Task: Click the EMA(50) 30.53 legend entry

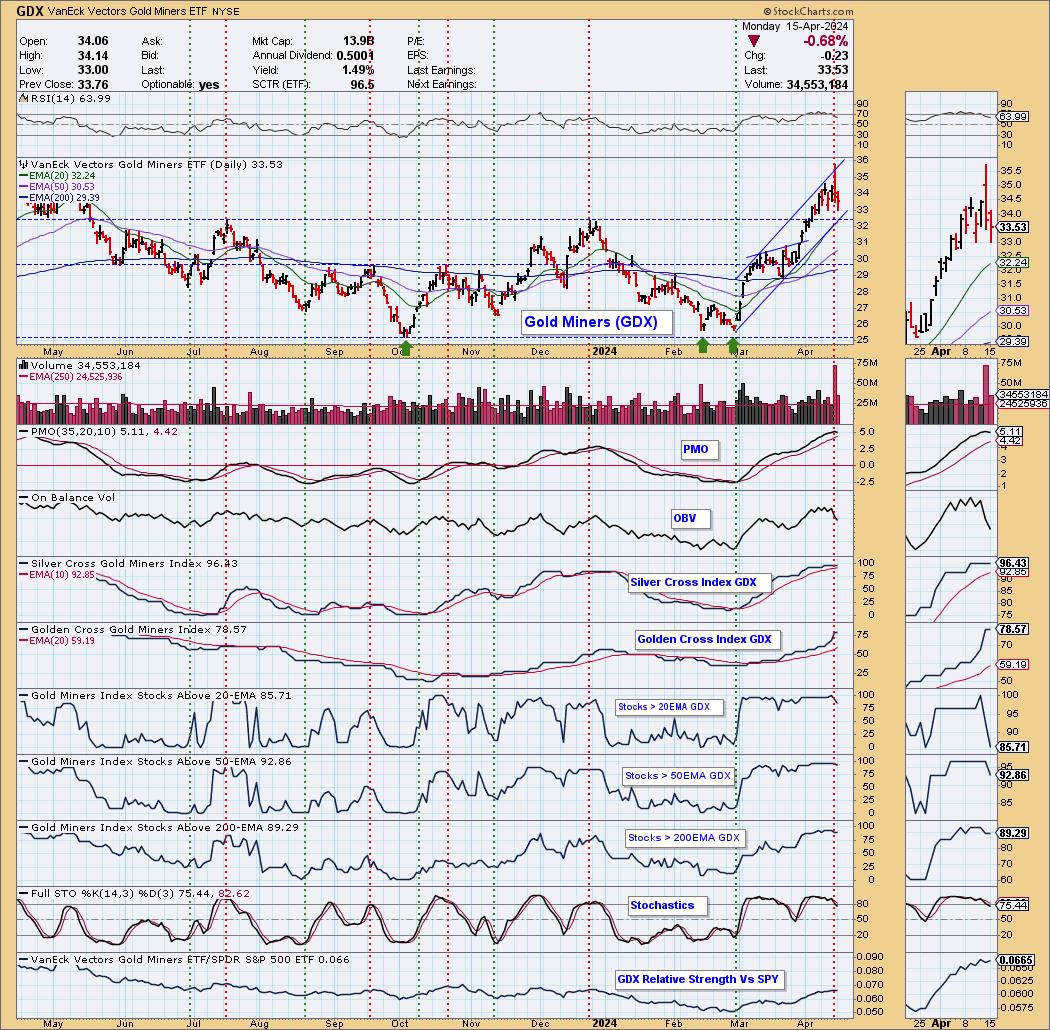Action: coord(57,186)
